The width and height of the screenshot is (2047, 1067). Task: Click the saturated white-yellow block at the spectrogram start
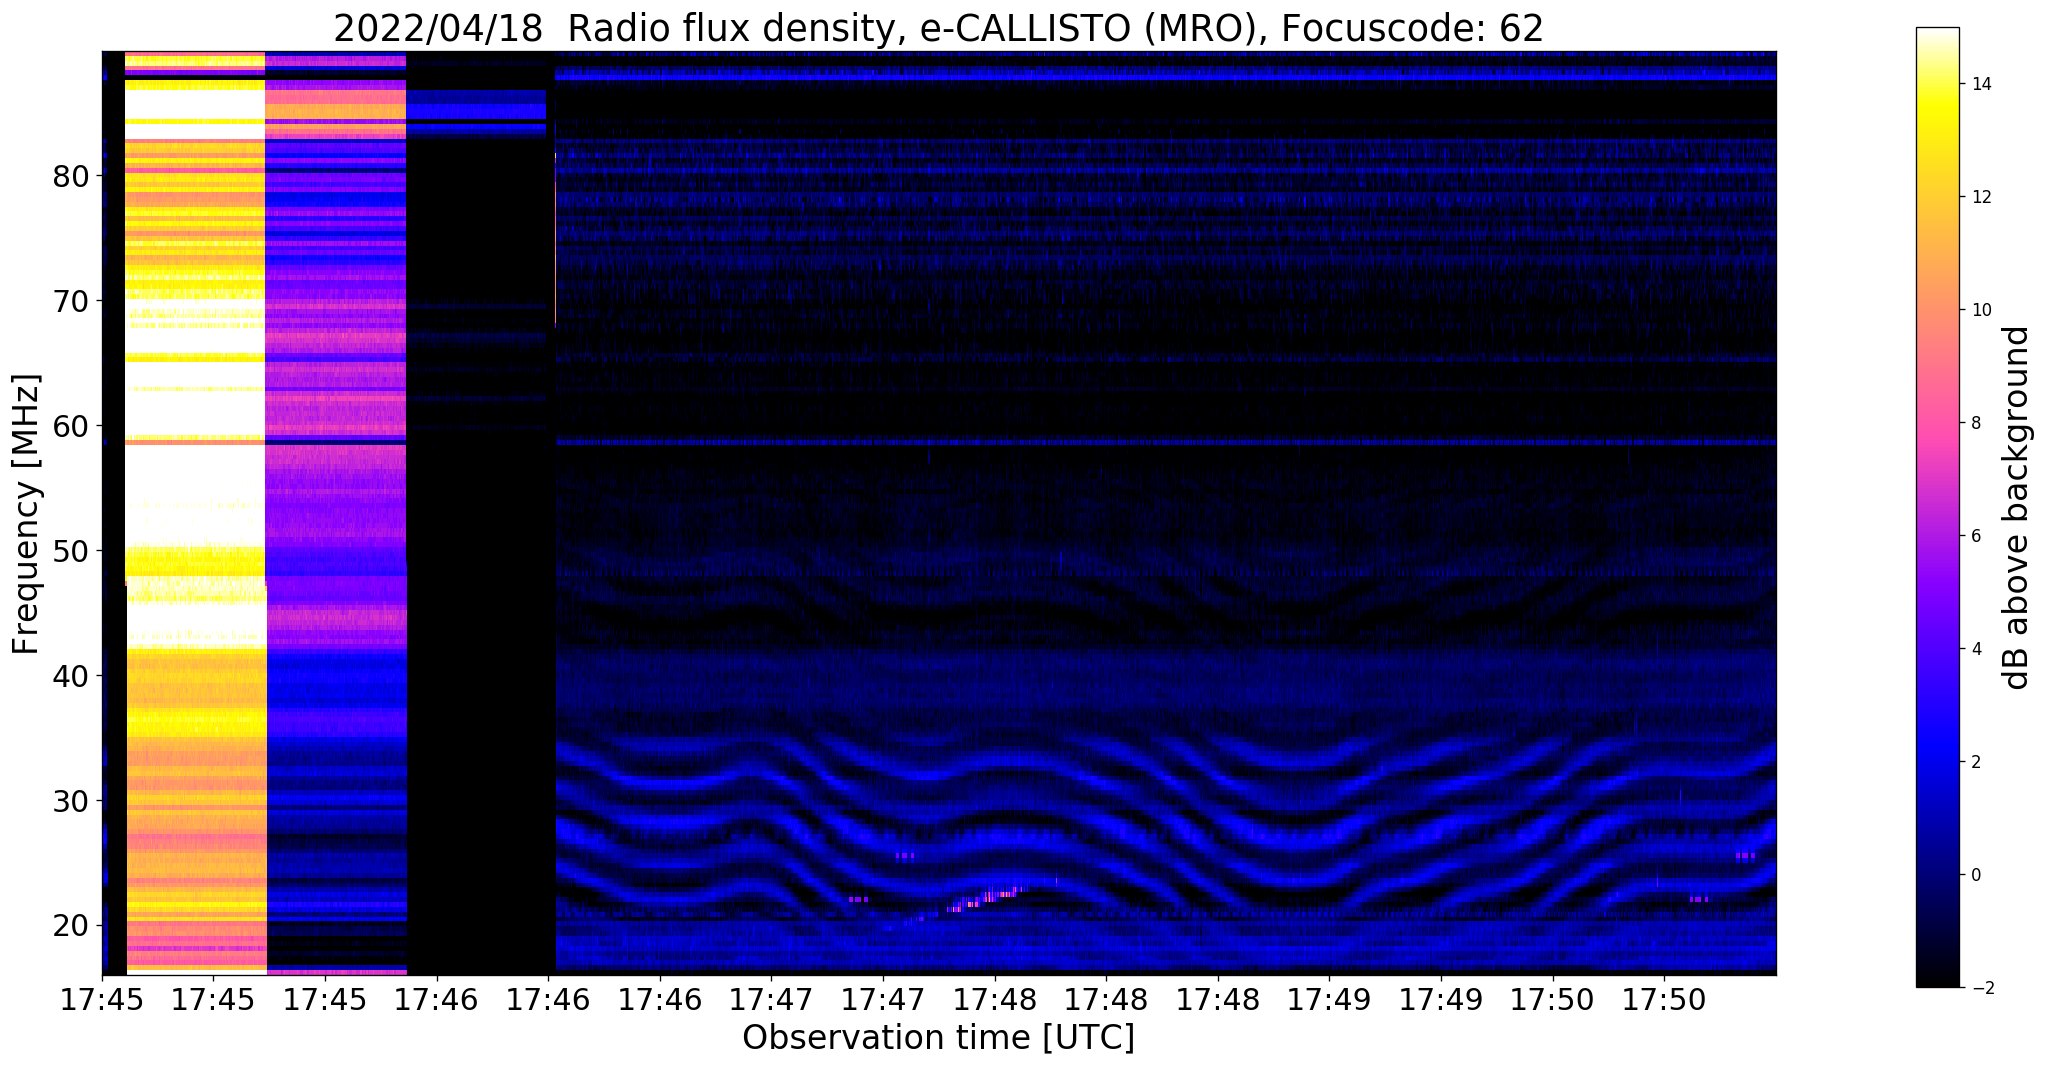(195, 512)
